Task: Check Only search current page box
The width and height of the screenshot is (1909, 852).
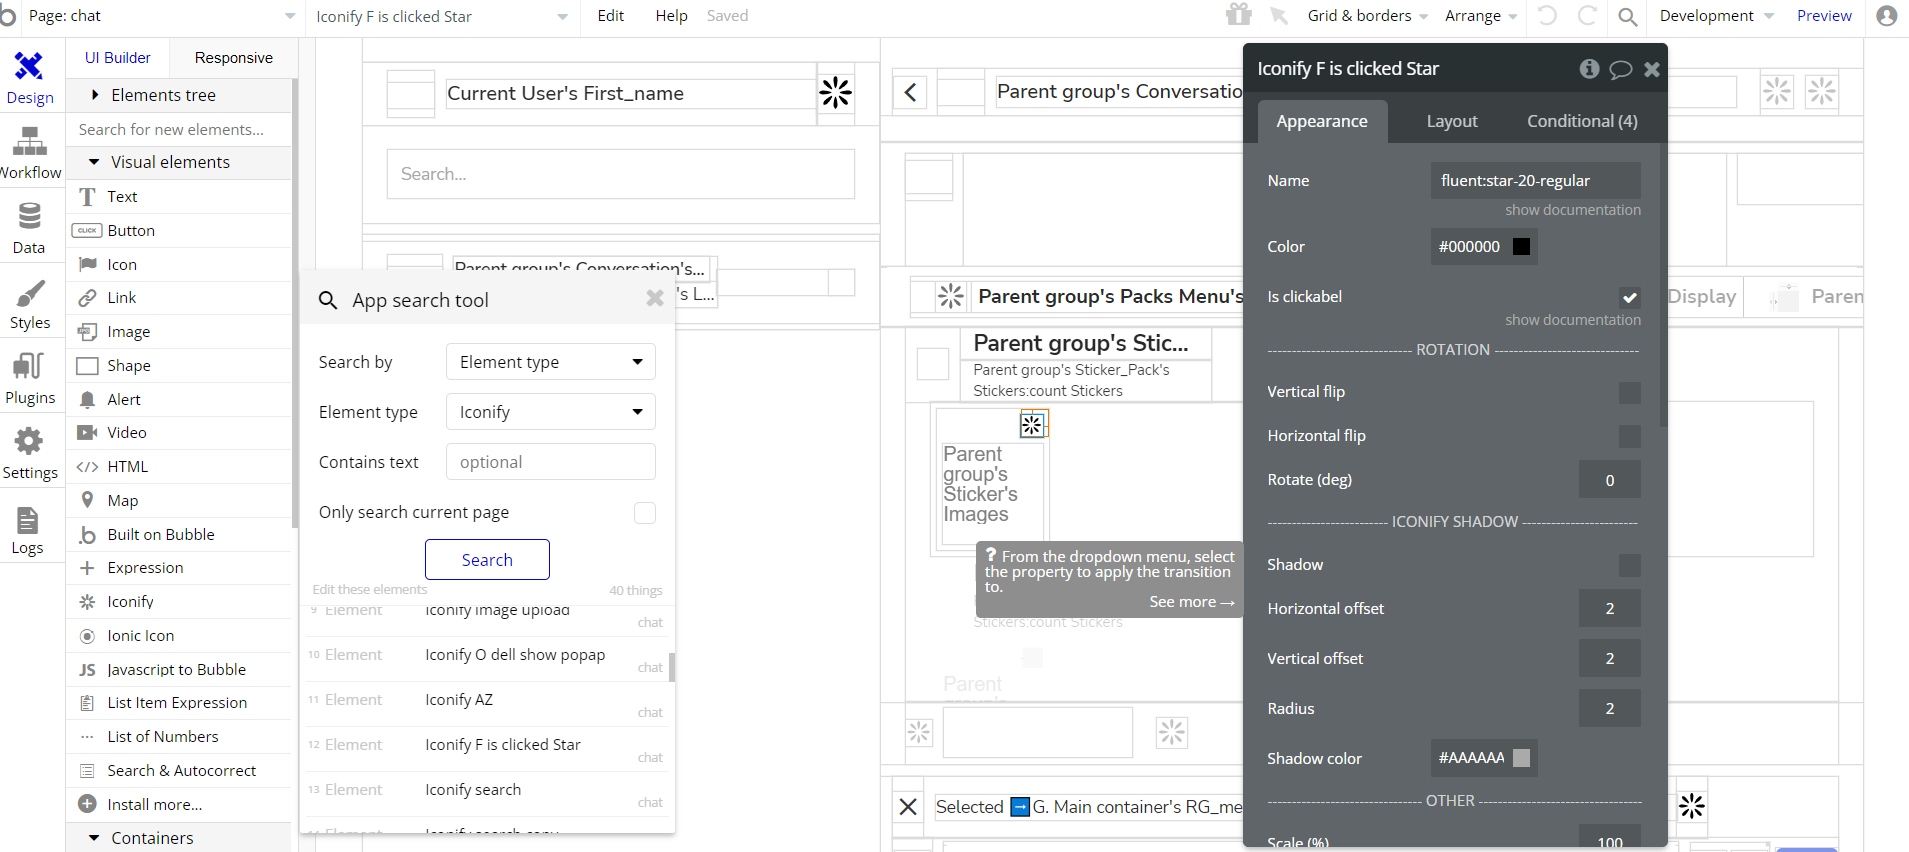Action: coord(645,513)
